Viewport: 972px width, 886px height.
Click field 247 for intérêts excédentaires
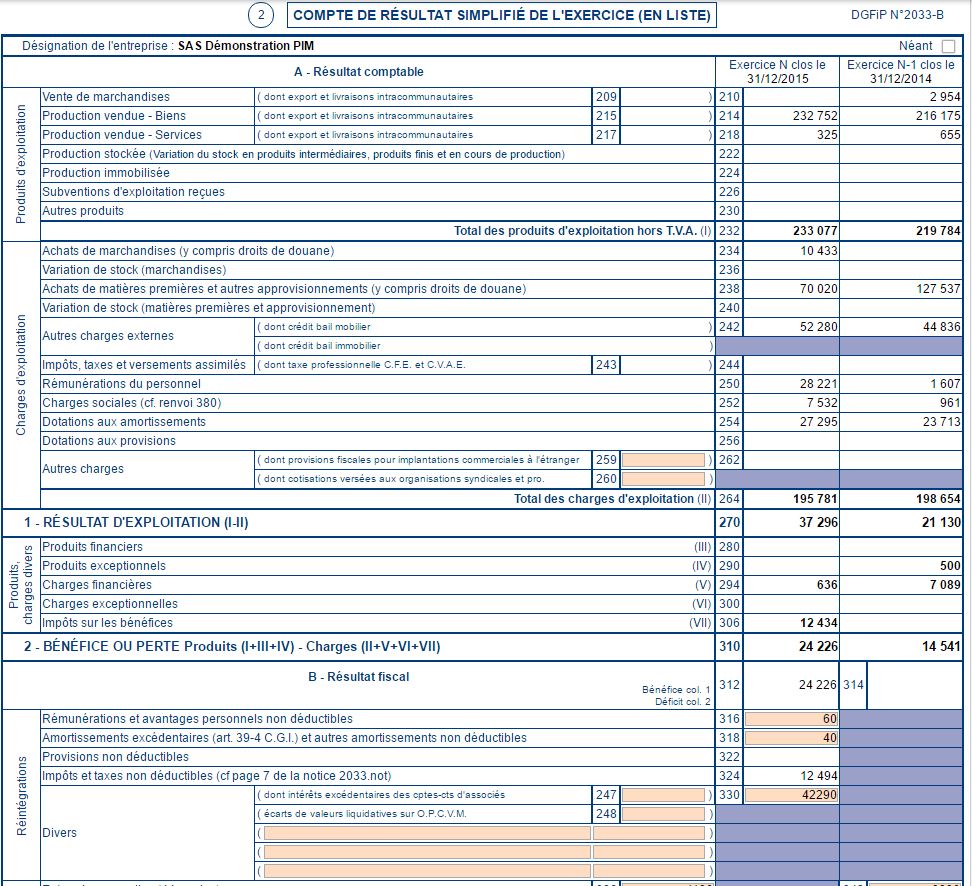[664, 794]
